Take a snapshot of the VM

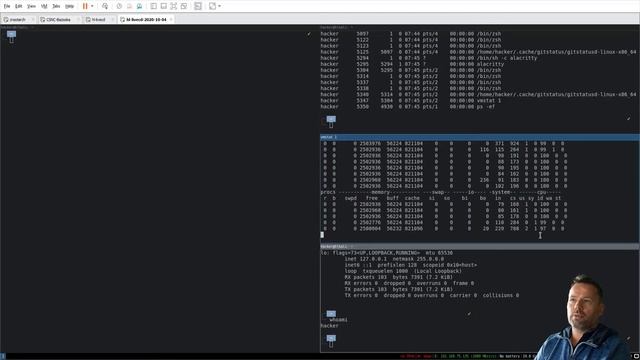[x=119, y=6]
